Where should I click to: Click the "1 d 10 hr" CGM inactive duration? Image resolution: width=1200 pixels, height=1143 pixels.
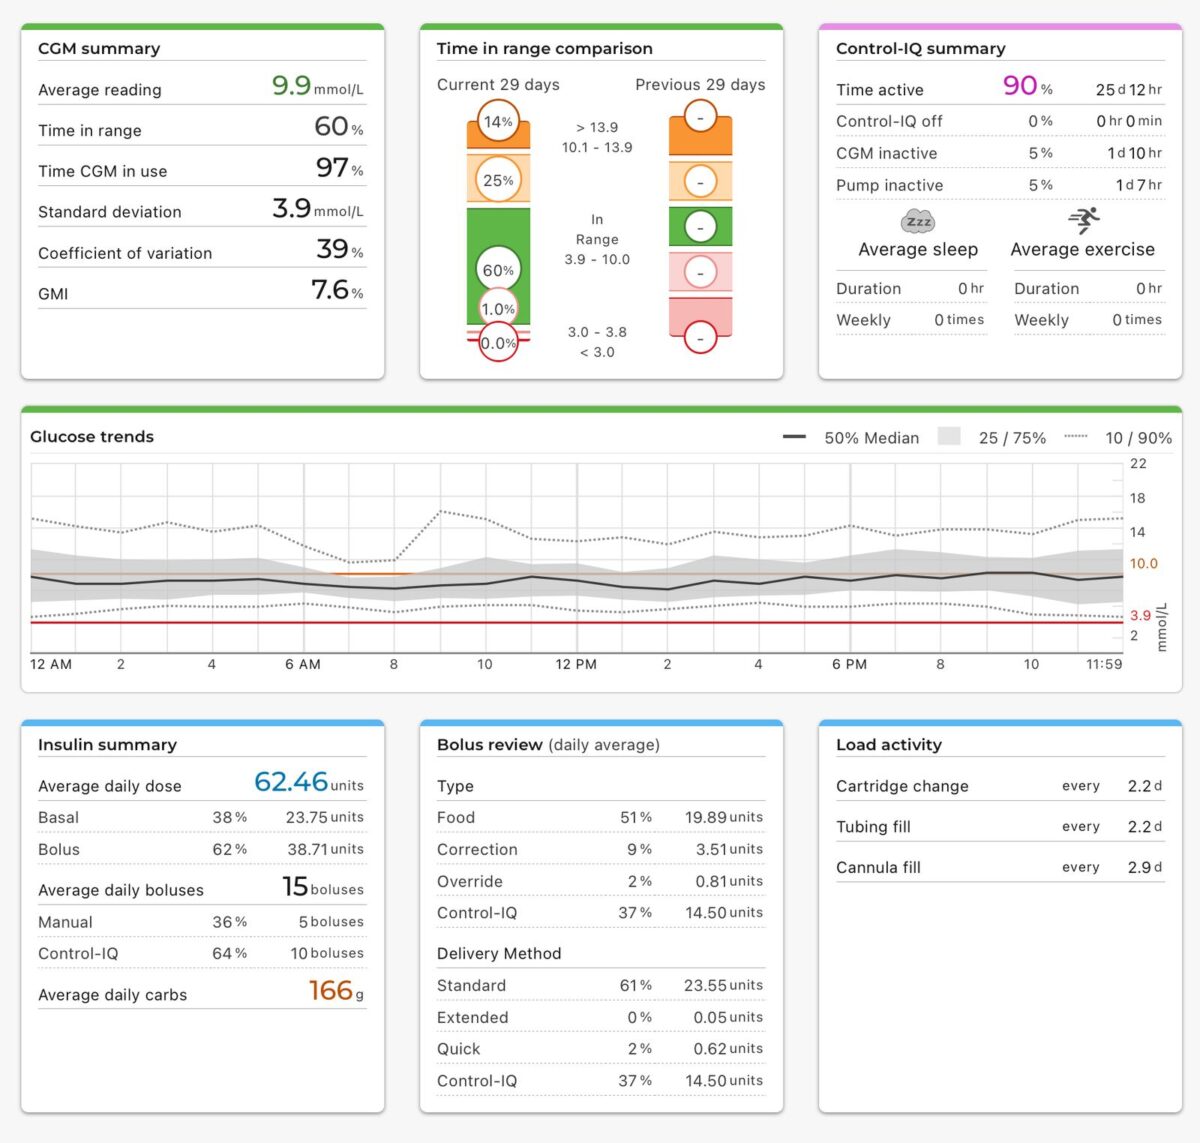1135,153
